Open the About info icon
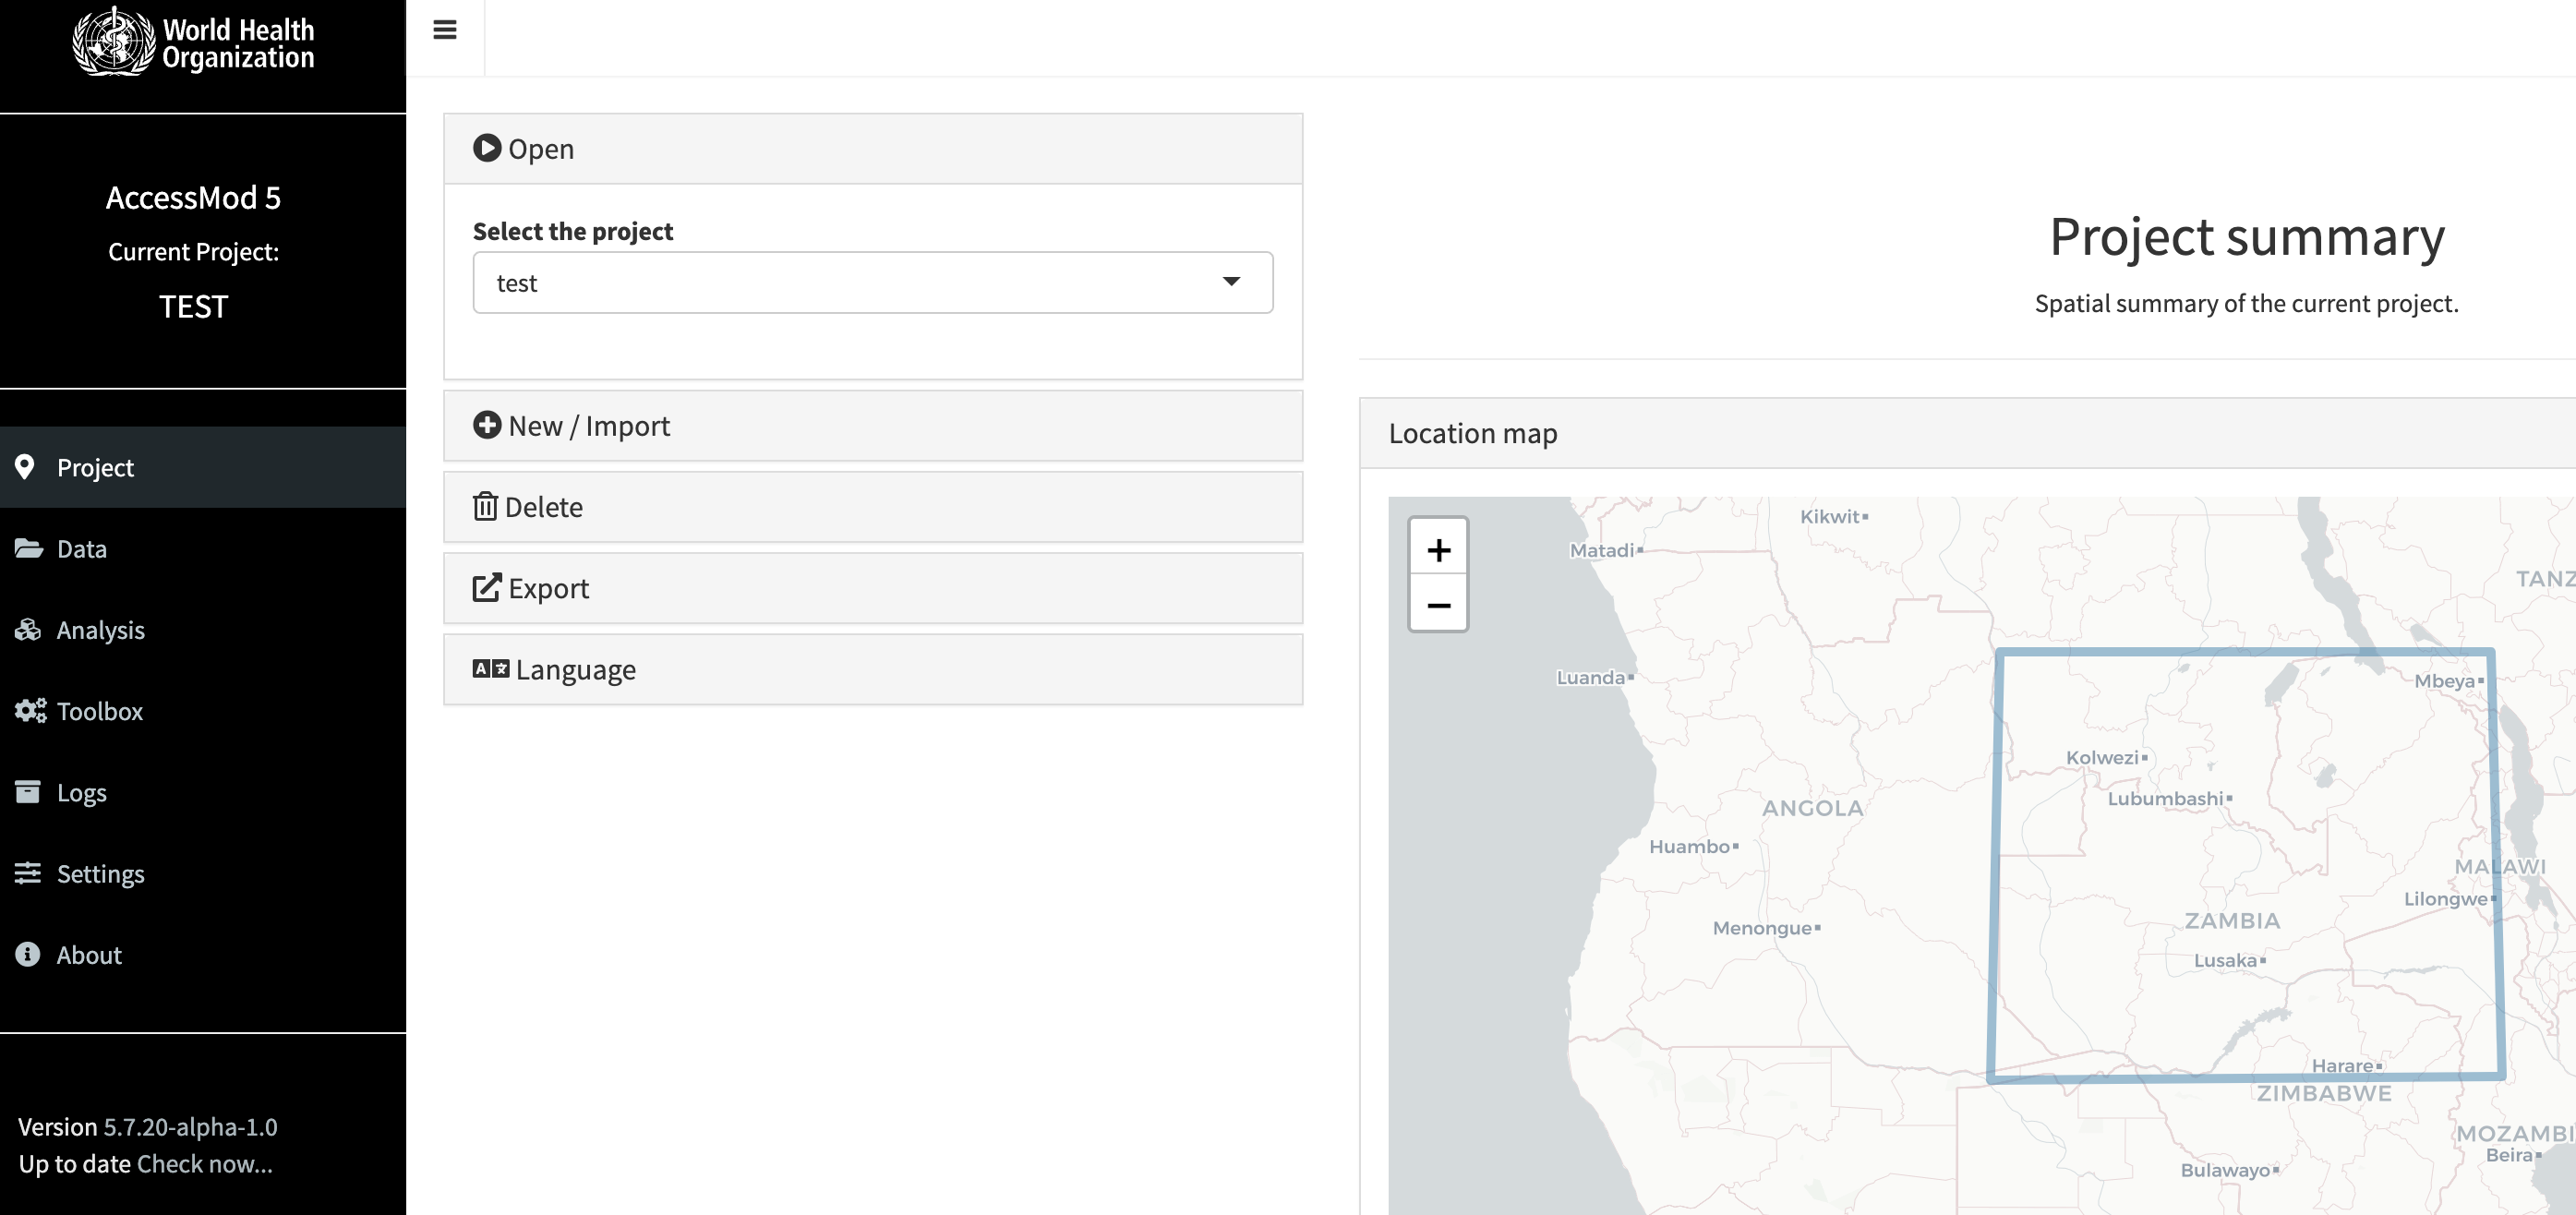 point(27,954)
